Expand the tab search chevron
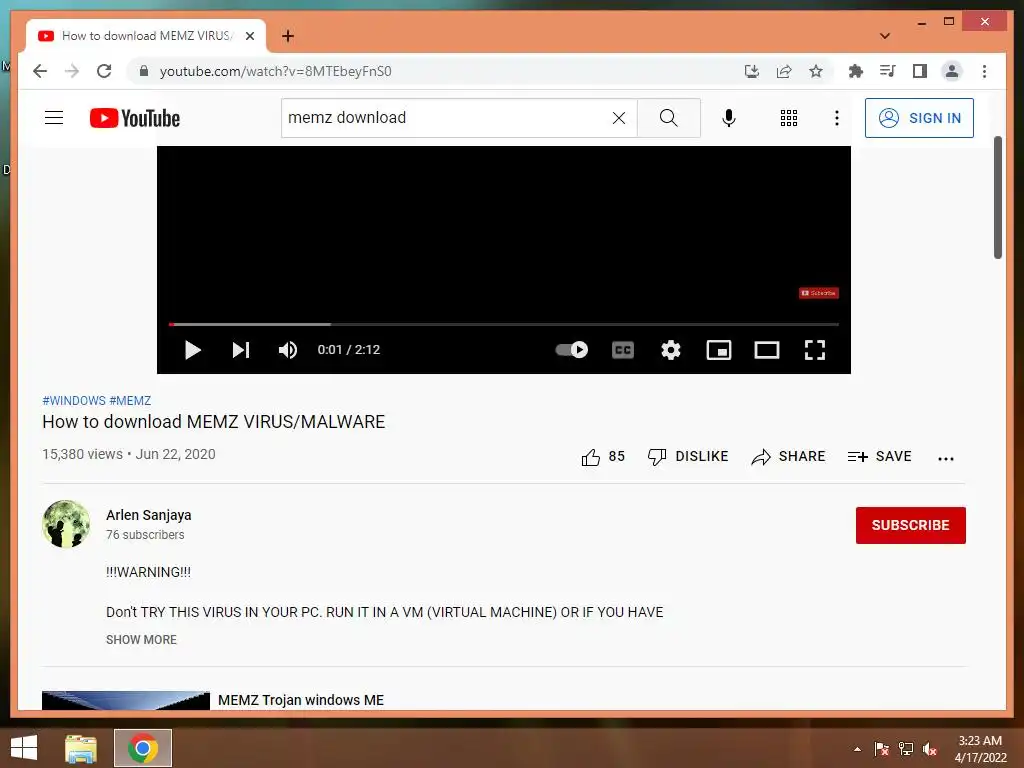Image resolution: width=1024 pixels, height=768 pixels. click(885, 36)
